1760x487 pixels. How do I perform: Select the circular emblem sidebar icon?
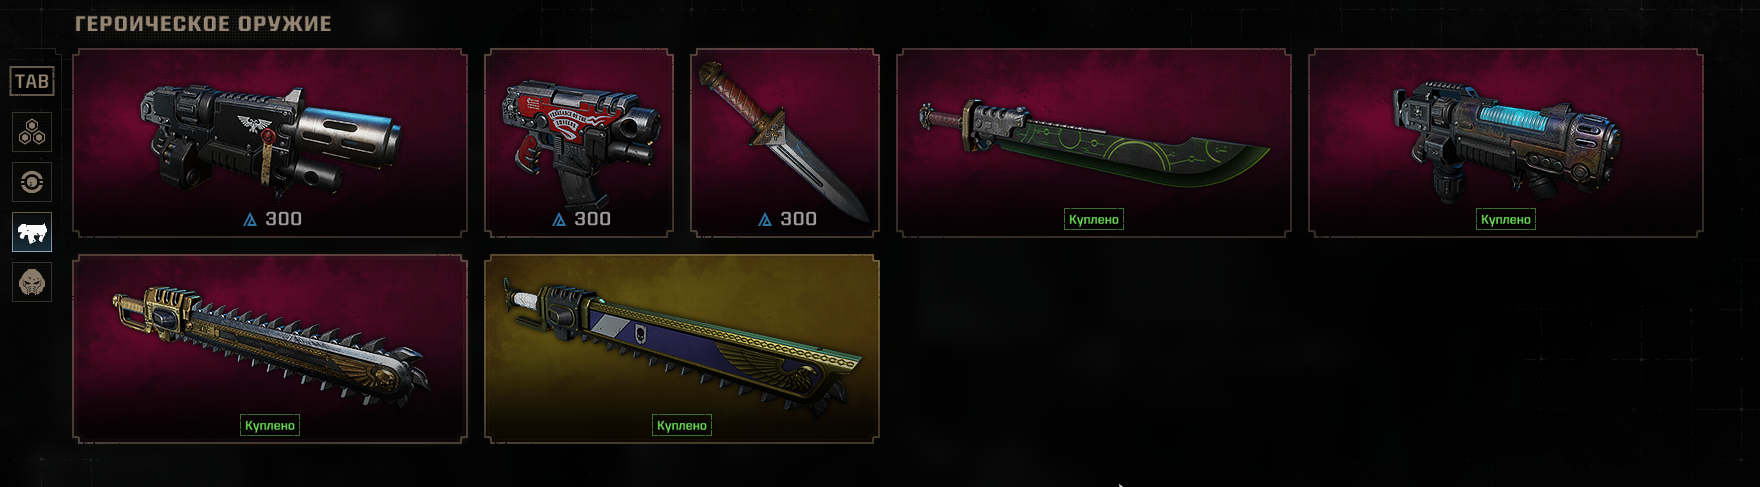[32, 182]
